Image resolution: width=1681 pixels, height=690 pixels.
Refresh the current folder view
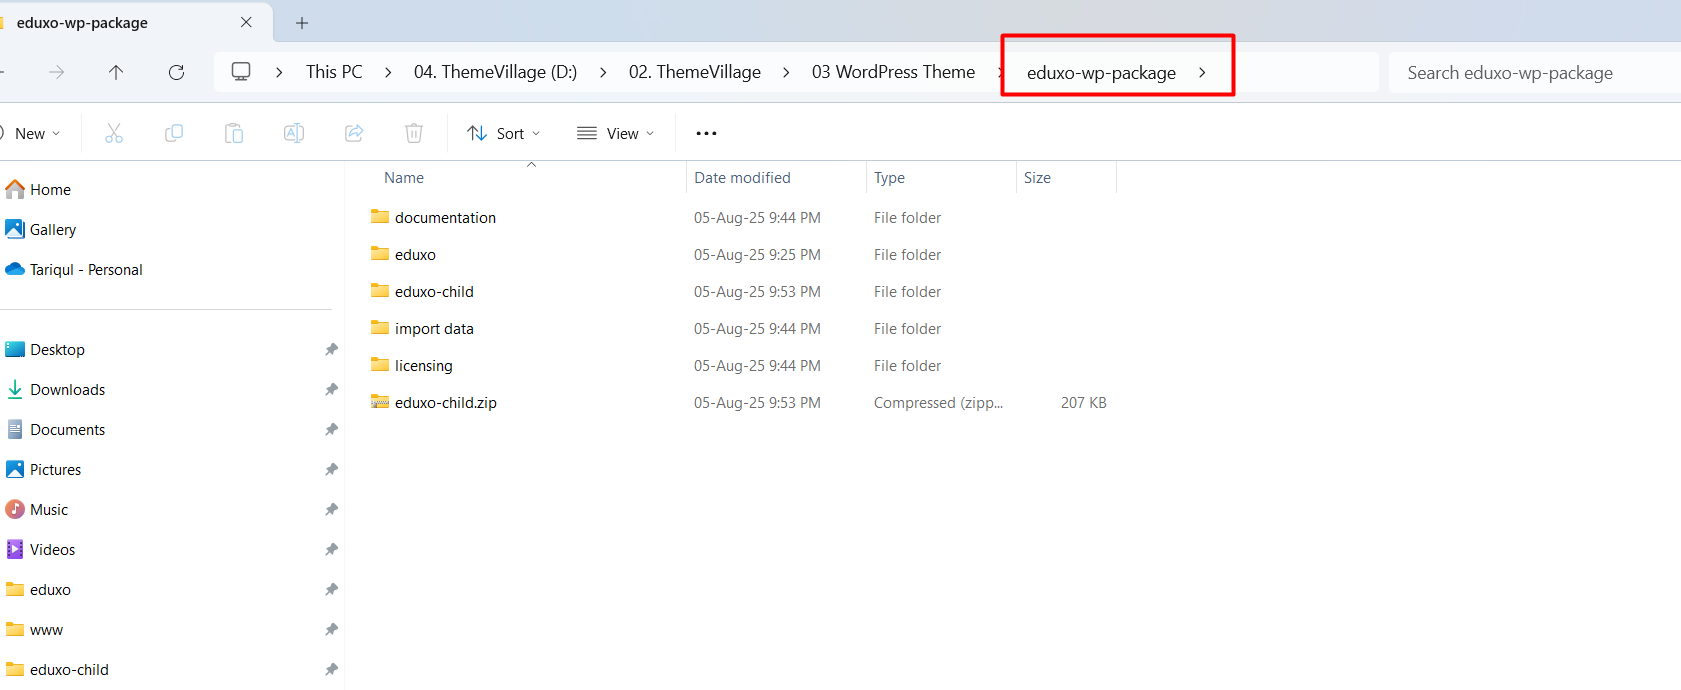pos(177,72)
